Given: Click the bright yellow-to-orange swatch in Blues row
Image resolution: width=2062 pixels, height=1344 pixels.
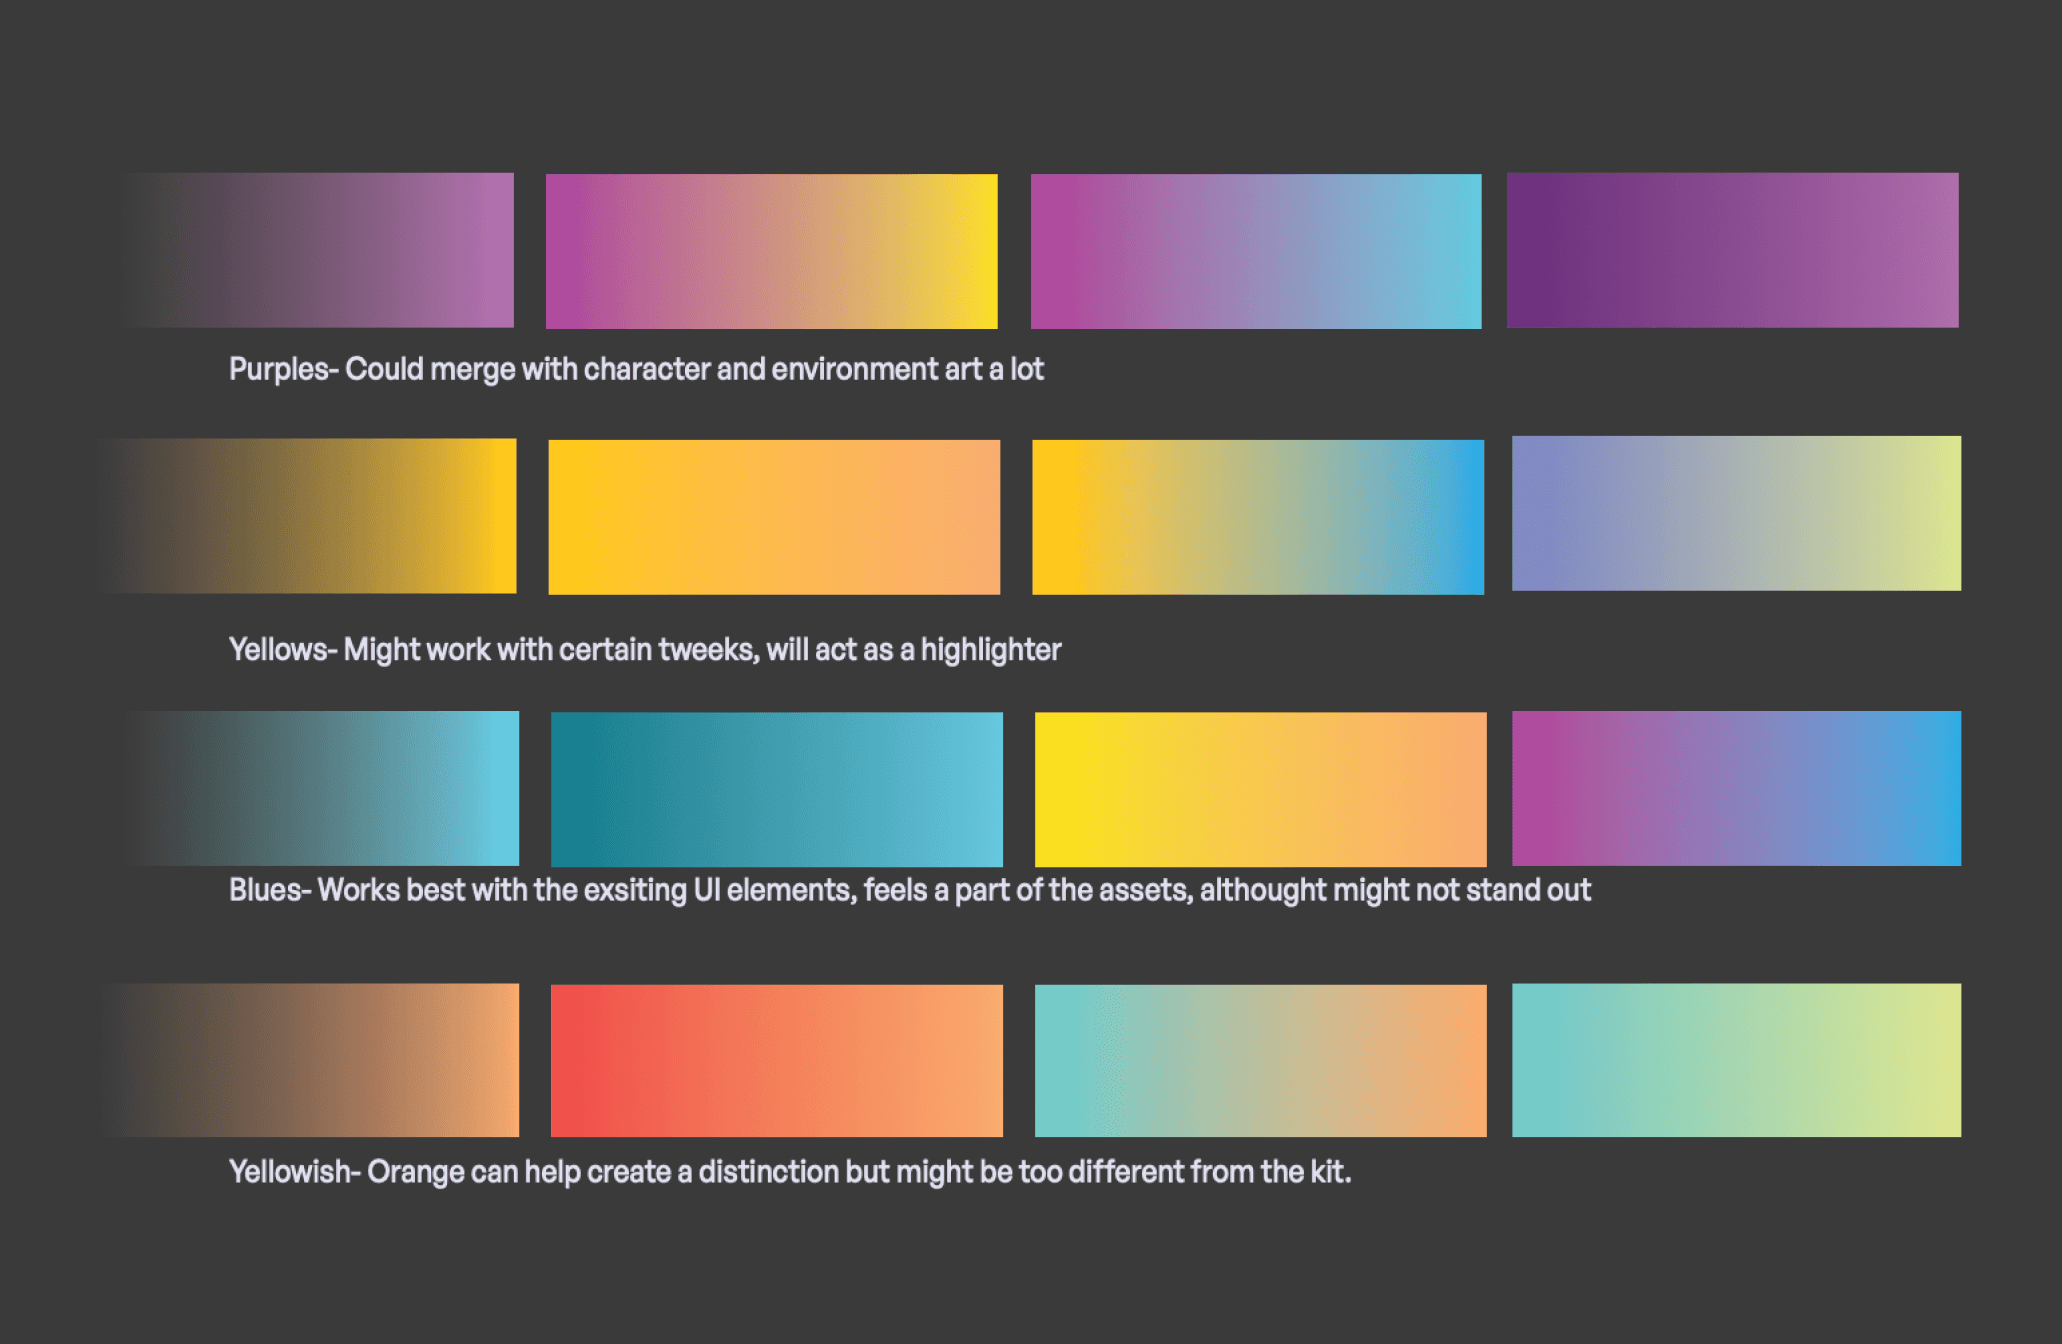Looking at the screenshot, I should 1260,789.
